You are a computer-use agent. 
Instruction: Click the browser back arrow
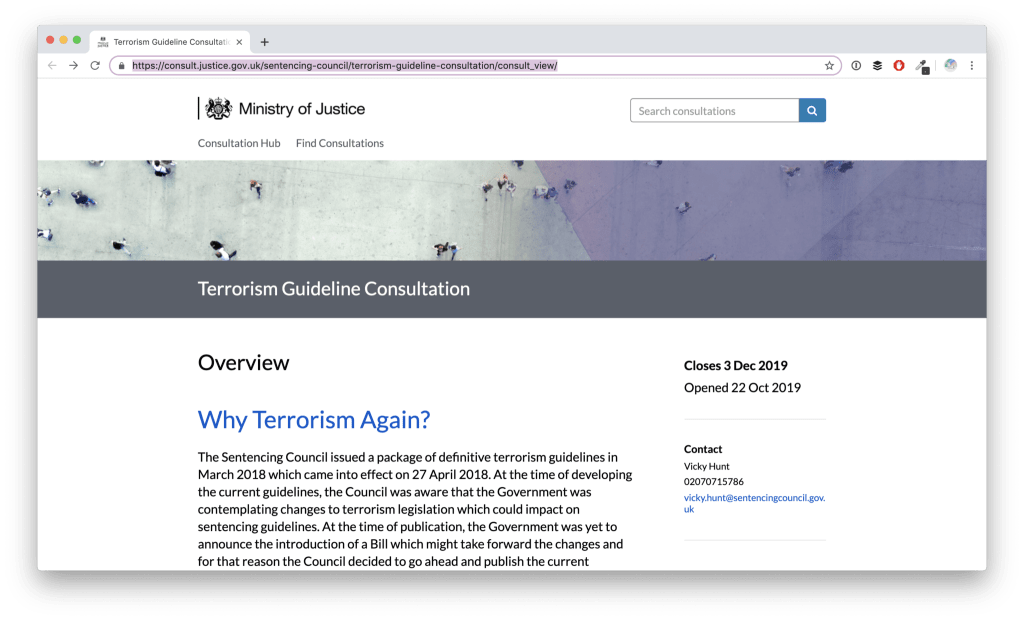52,65
